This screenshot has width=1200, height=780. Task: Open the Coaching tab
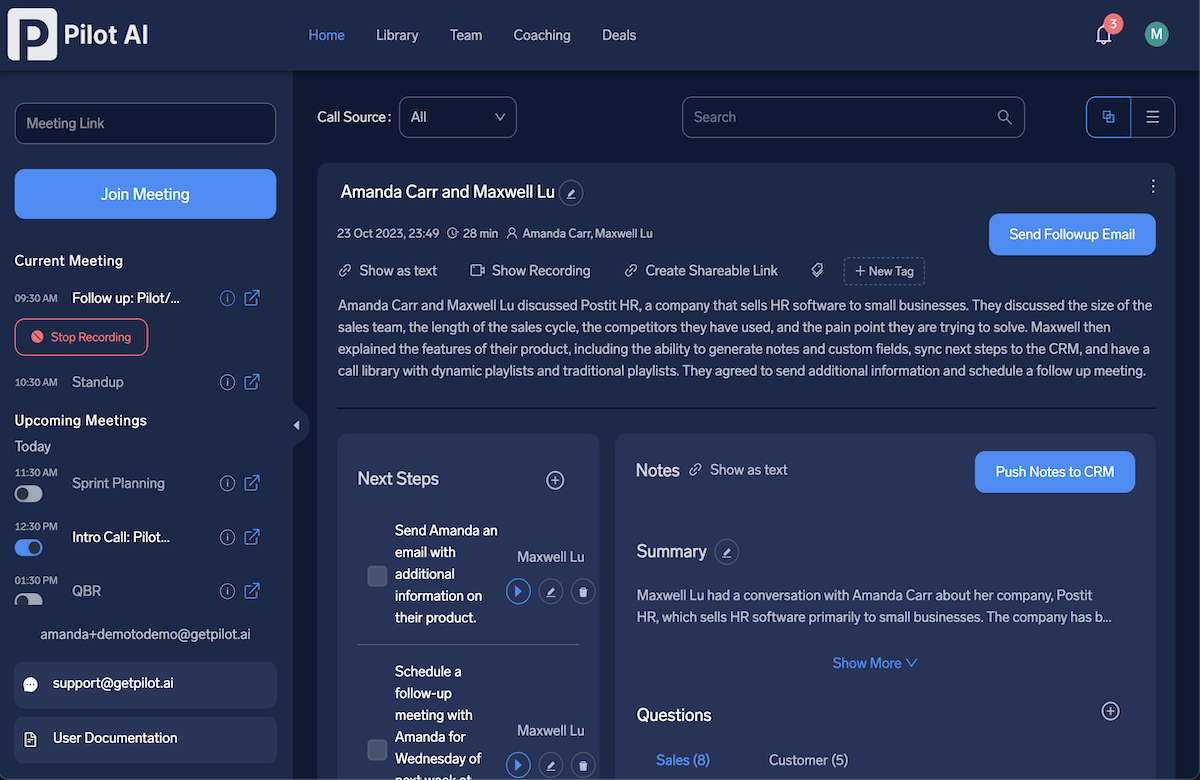pyautogui.click(x=542, y=35)
